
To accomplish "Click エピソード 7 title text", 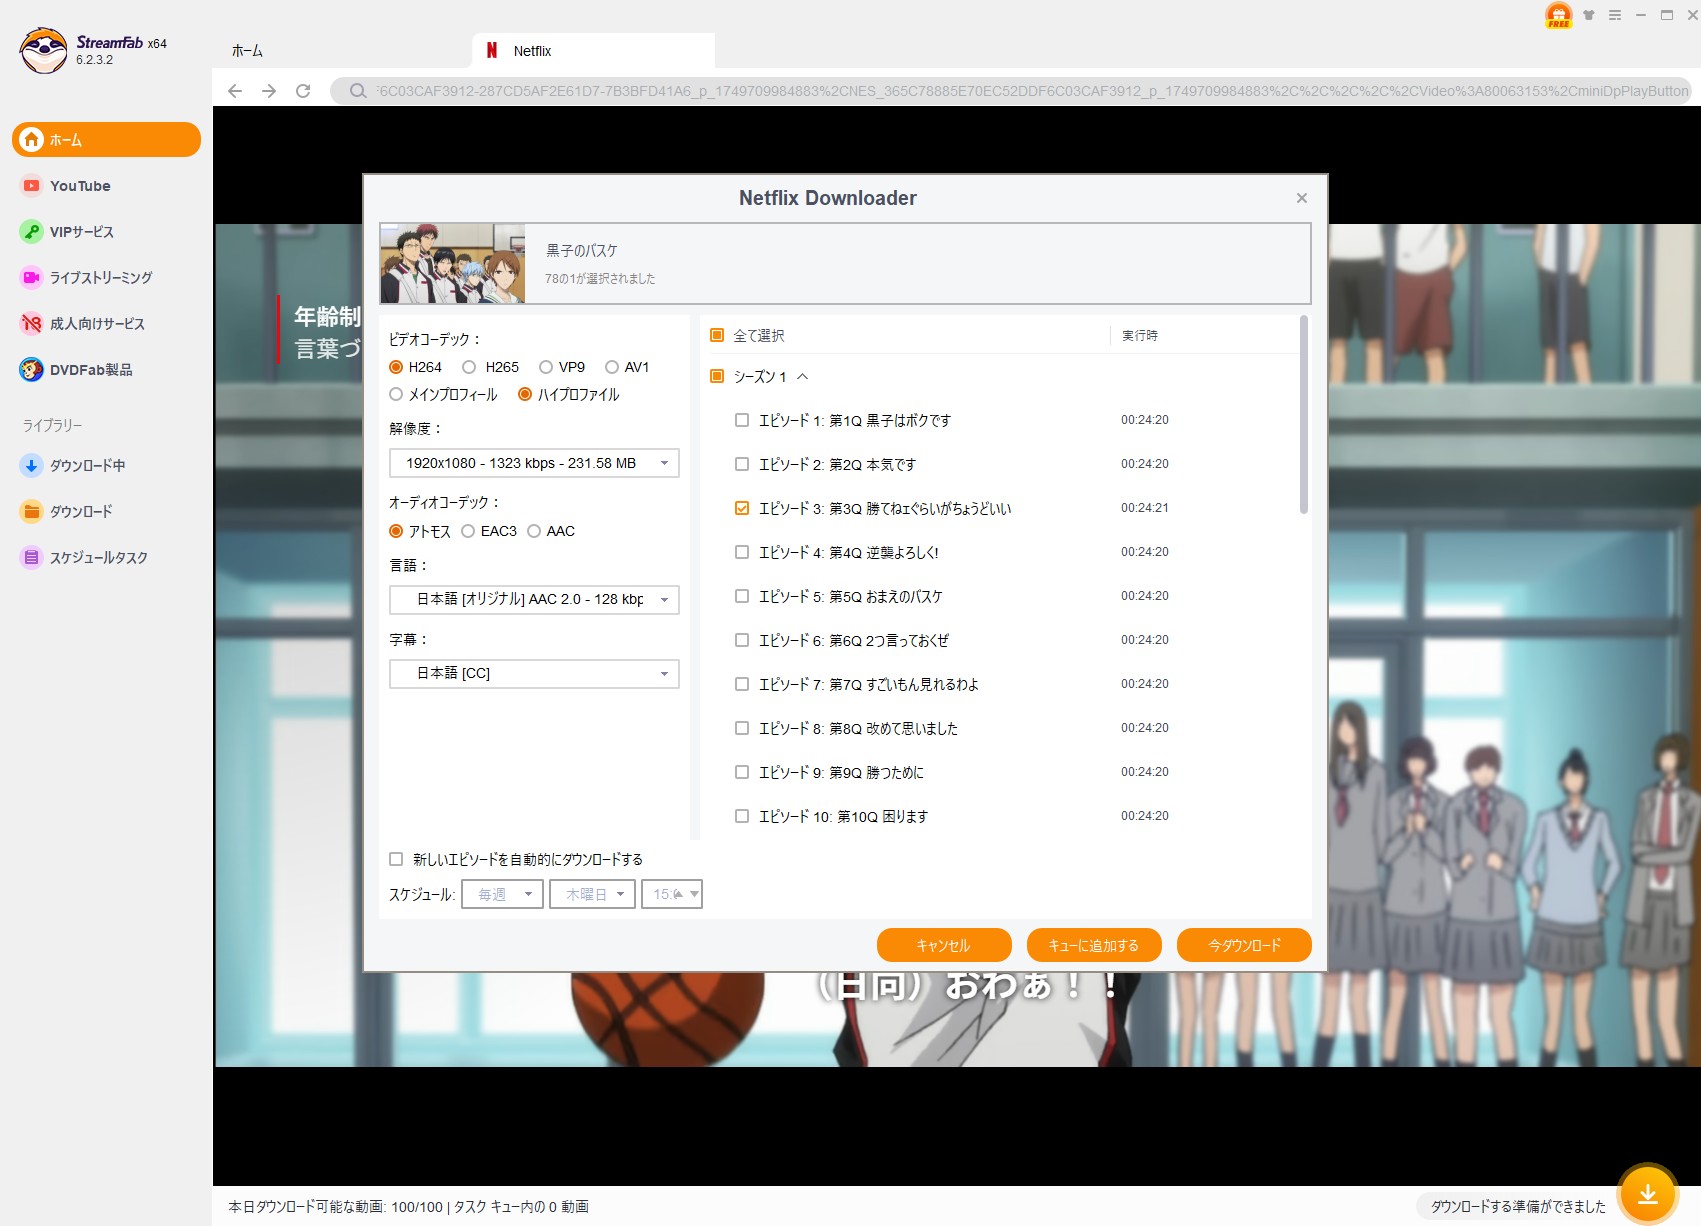I will click(x=868, y=684).
